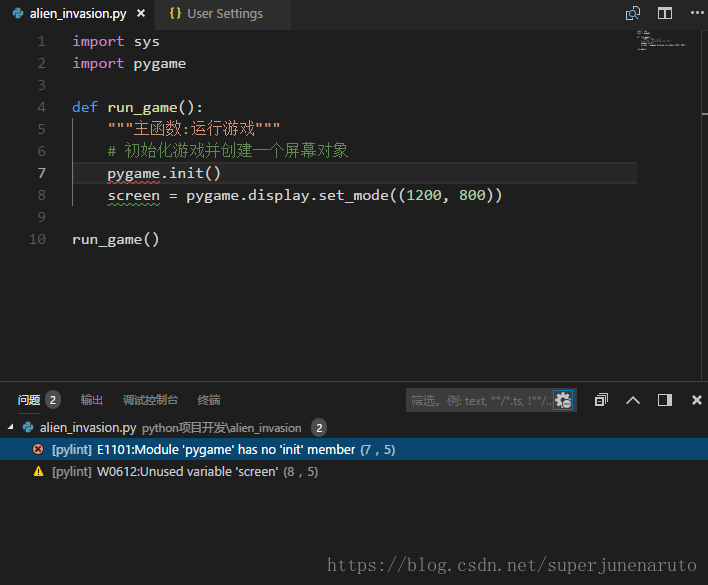The image size is (708, 585).
Task: Open the 终端 terminal tab
Action: tap(209, 400)
